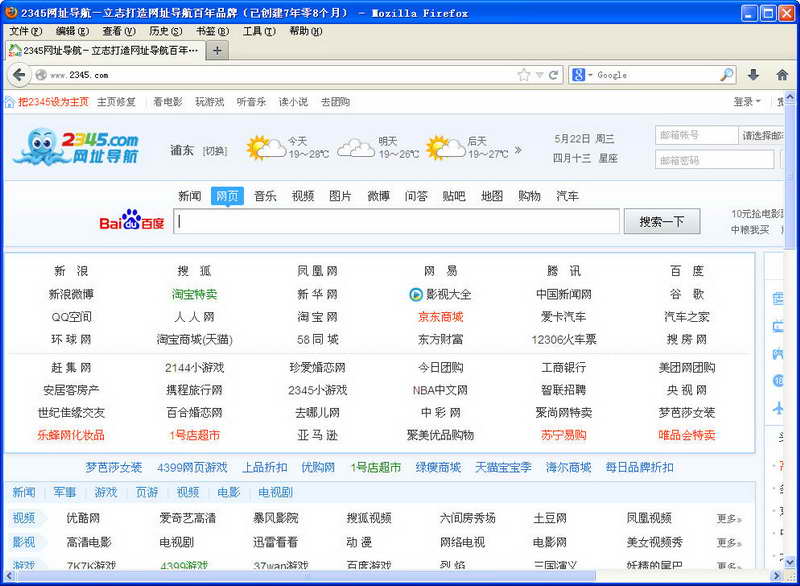Screen dimensions: 800x586
Task: Switch city with 切换 link
Action: click(x=215, y=151)
